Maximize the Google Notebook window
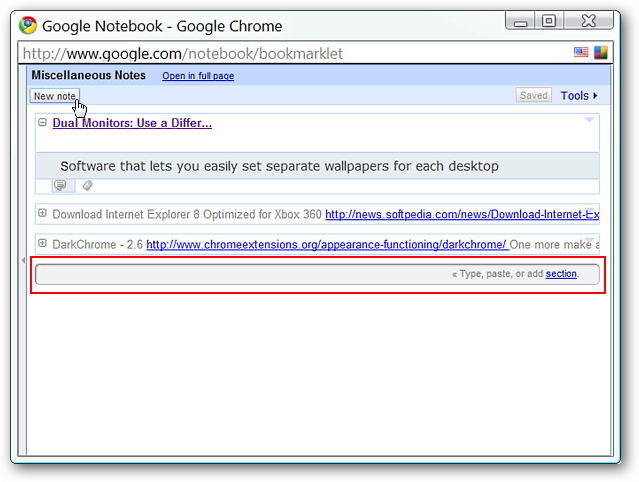 click(x=549, y=21)
